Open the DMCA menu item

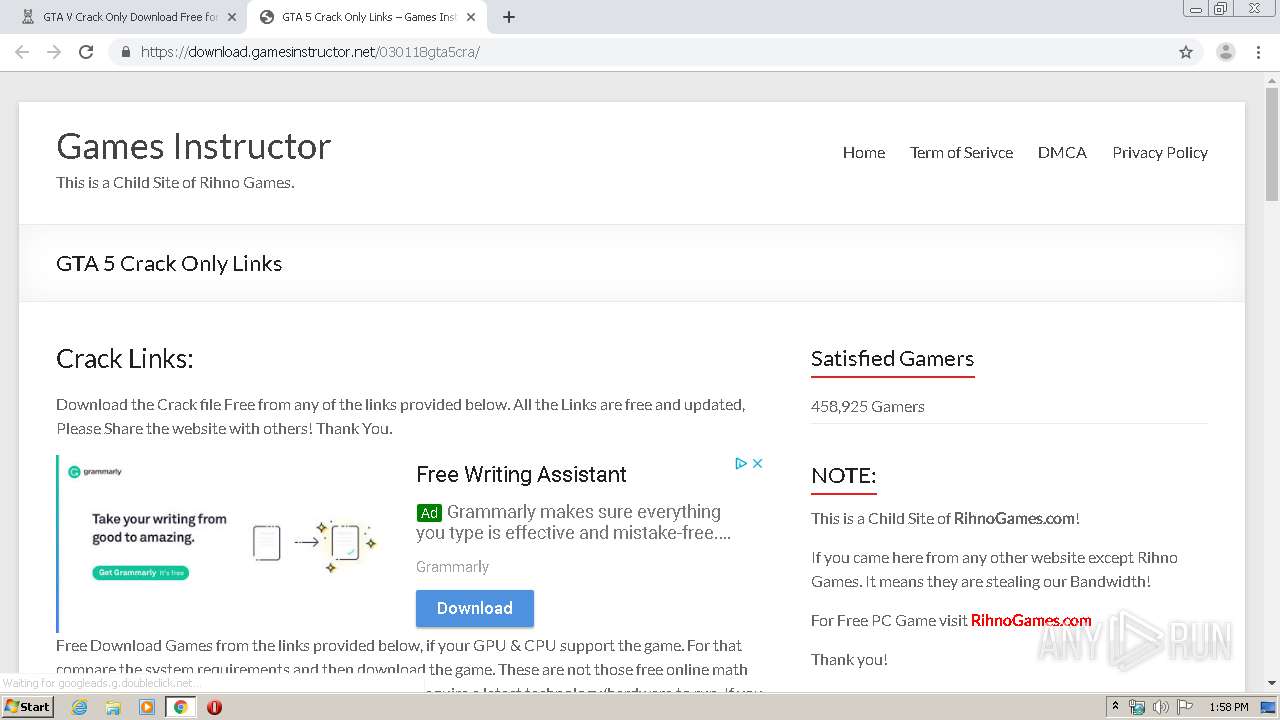point(1062,152)
